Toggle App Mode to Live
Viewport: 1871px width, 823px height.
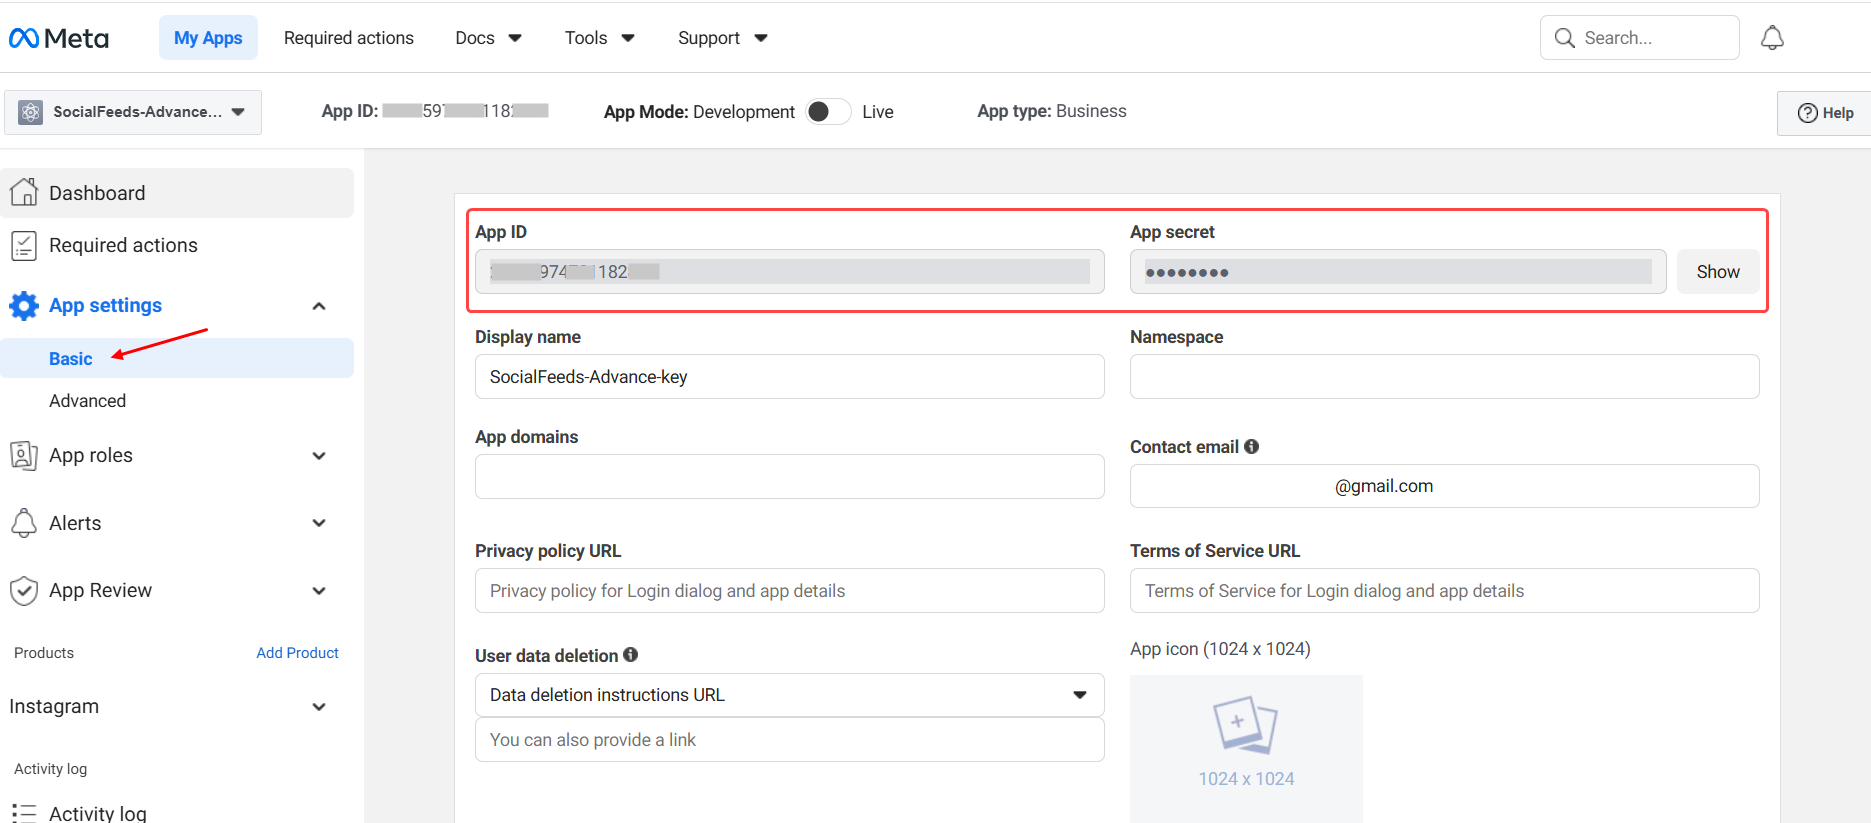point(828,112)
